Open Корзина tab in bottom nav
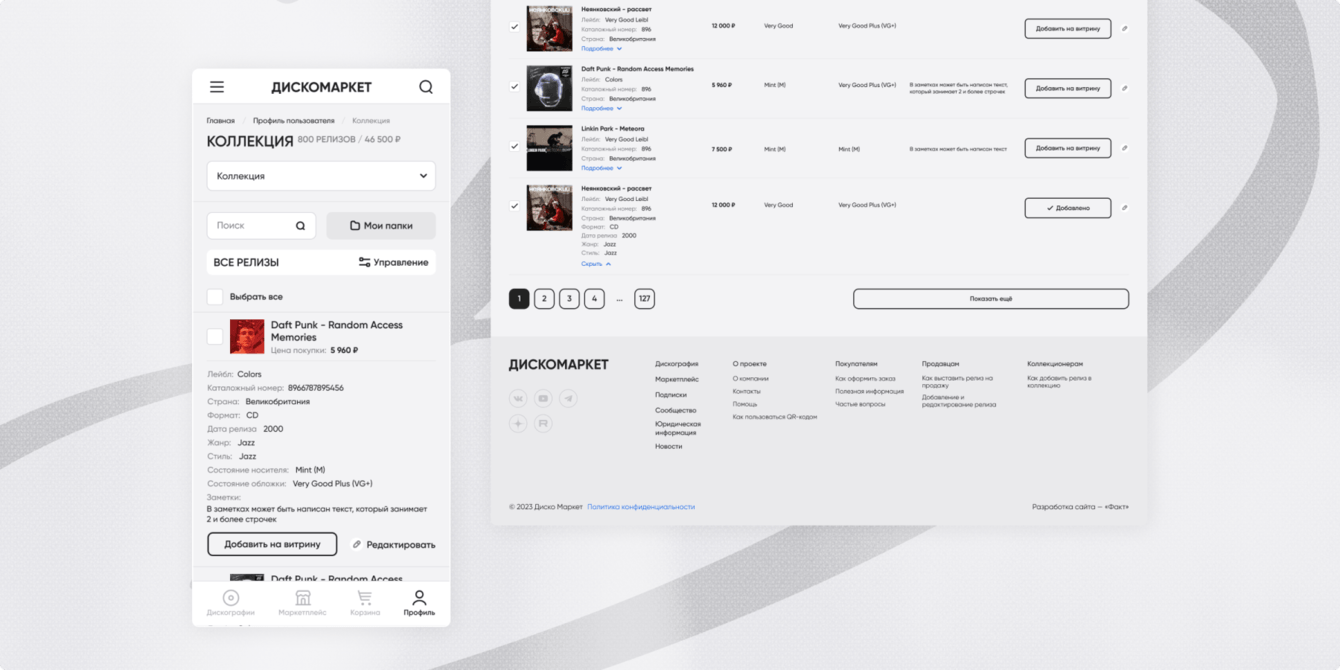The width and height of the screenshot is (1340, 670). (365, 602)
